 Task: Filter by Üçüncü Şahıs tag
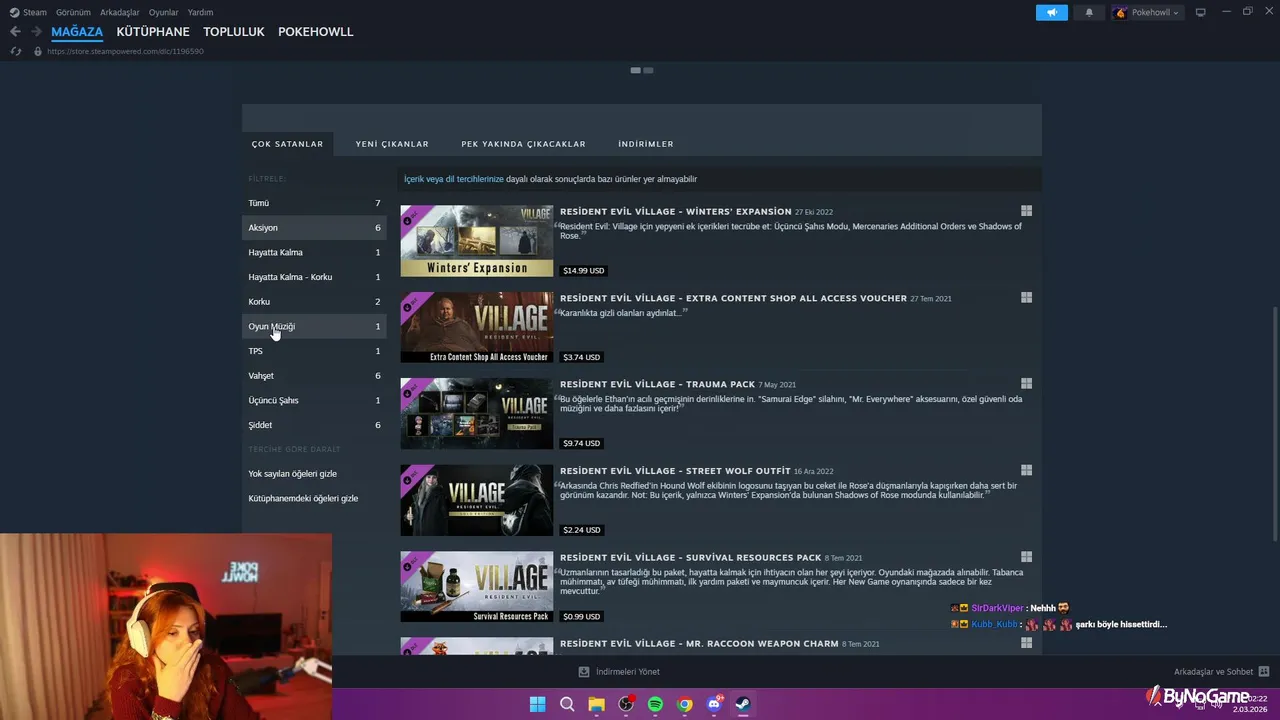tap(314, 400)
